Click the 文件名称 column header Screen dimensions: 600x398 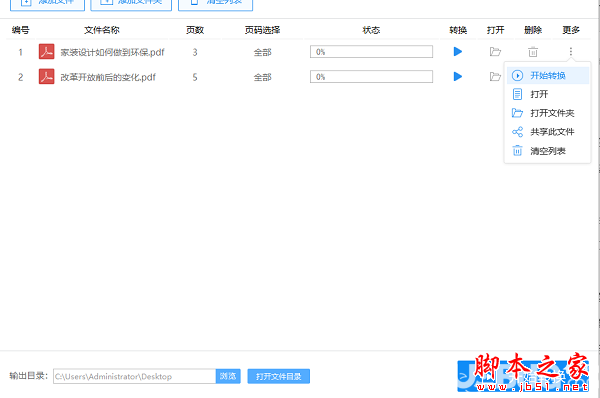click(102, 30)
